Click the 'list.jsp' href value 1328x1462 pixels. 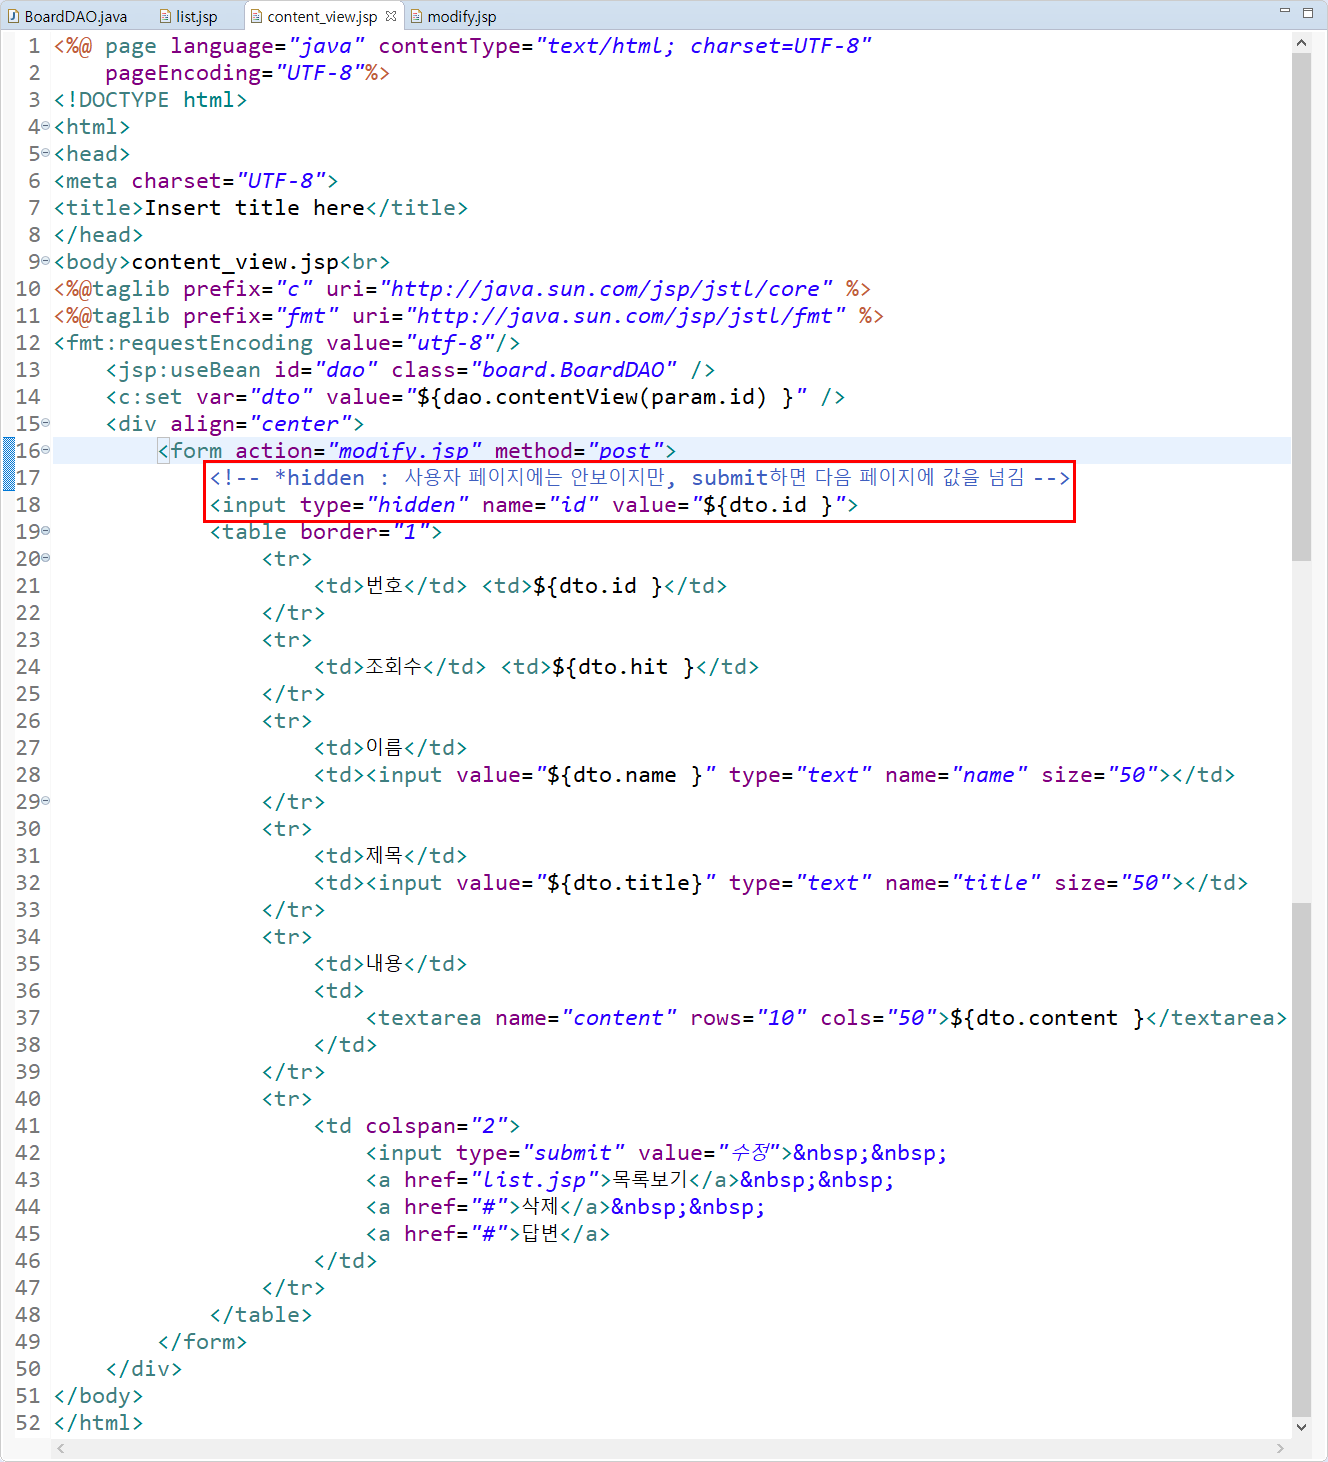[534, 1180]
